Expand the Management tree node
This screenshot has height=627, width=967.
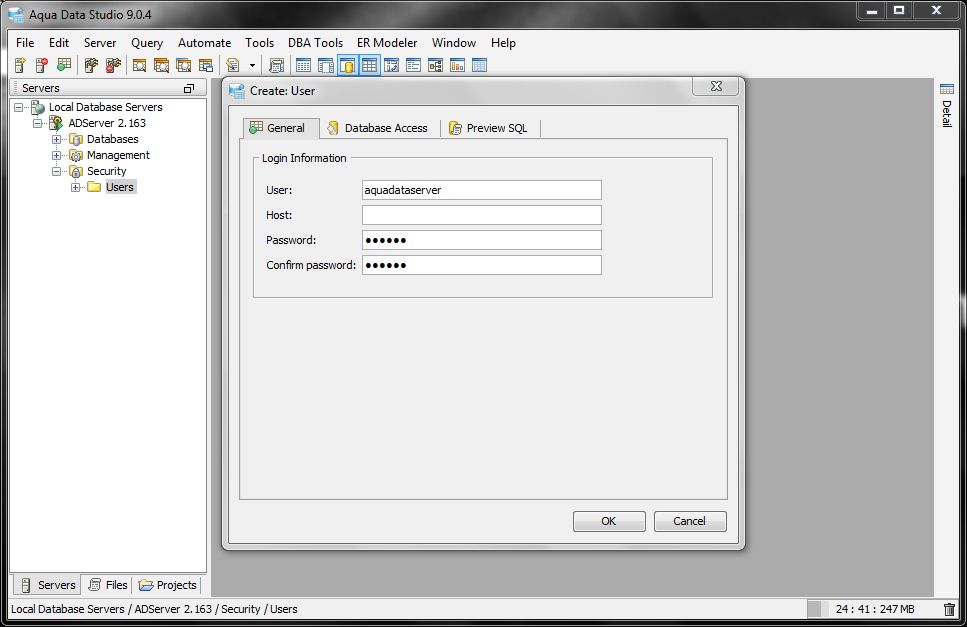pyautogui.click(x=56, y=155)
